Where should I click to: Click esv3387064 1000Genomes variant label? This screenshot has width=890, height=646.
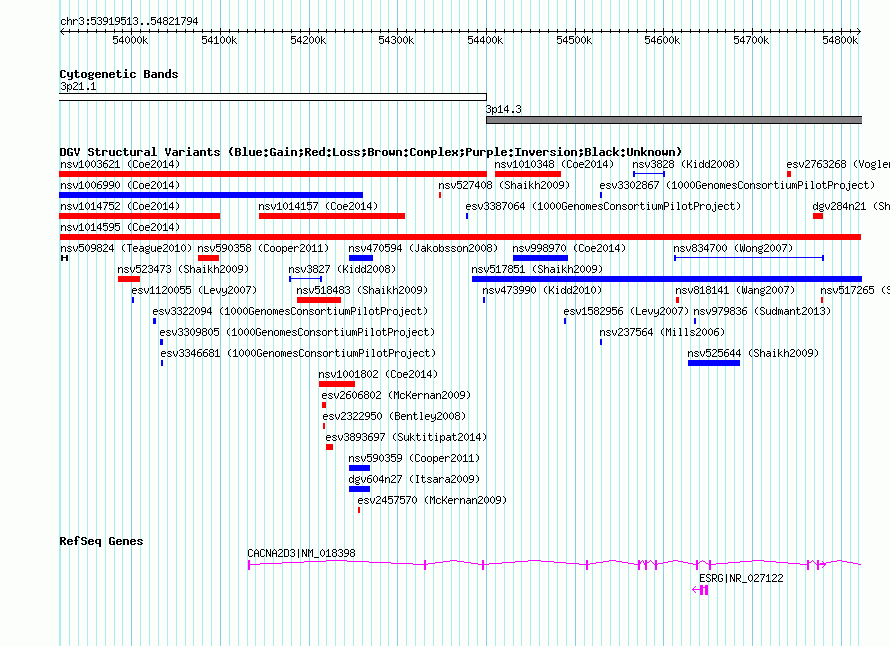[x=603, y=207]
